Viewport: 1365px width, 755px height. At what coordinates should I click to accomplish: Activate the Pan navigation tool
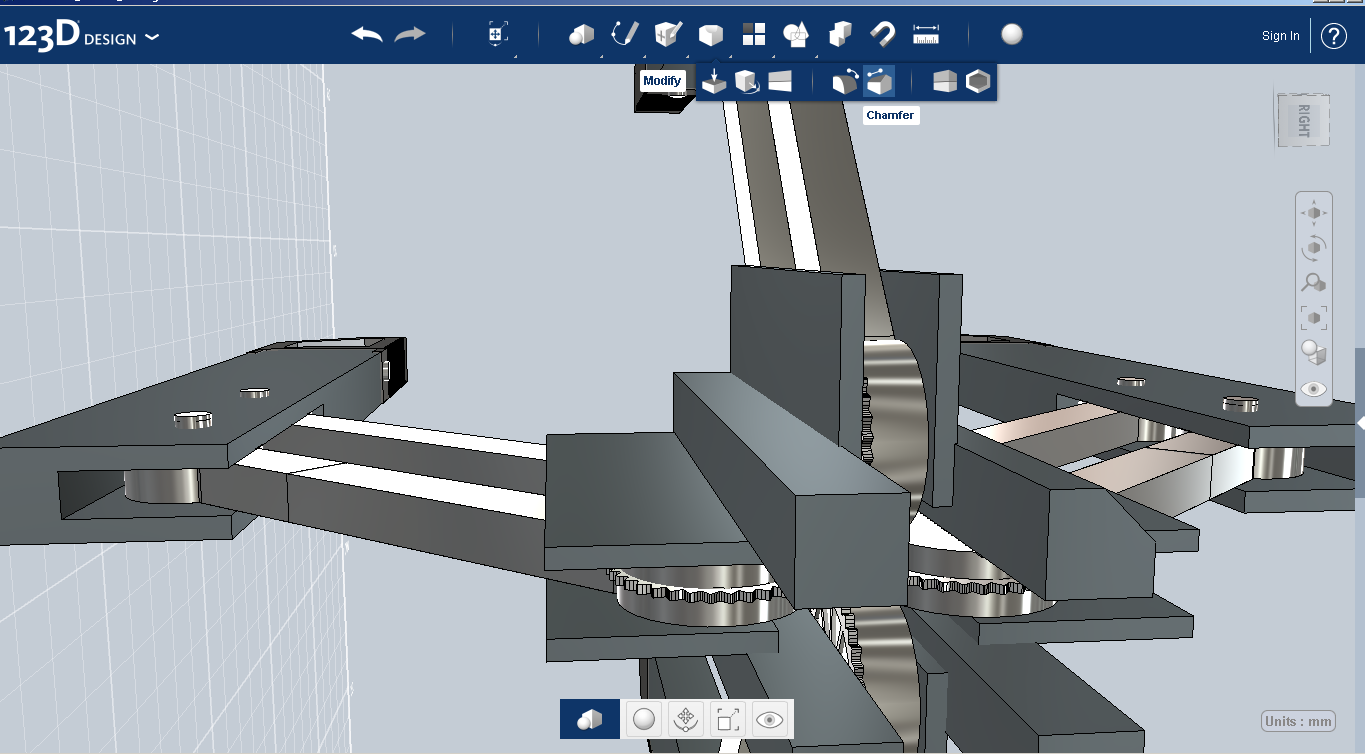(1314, 213)
